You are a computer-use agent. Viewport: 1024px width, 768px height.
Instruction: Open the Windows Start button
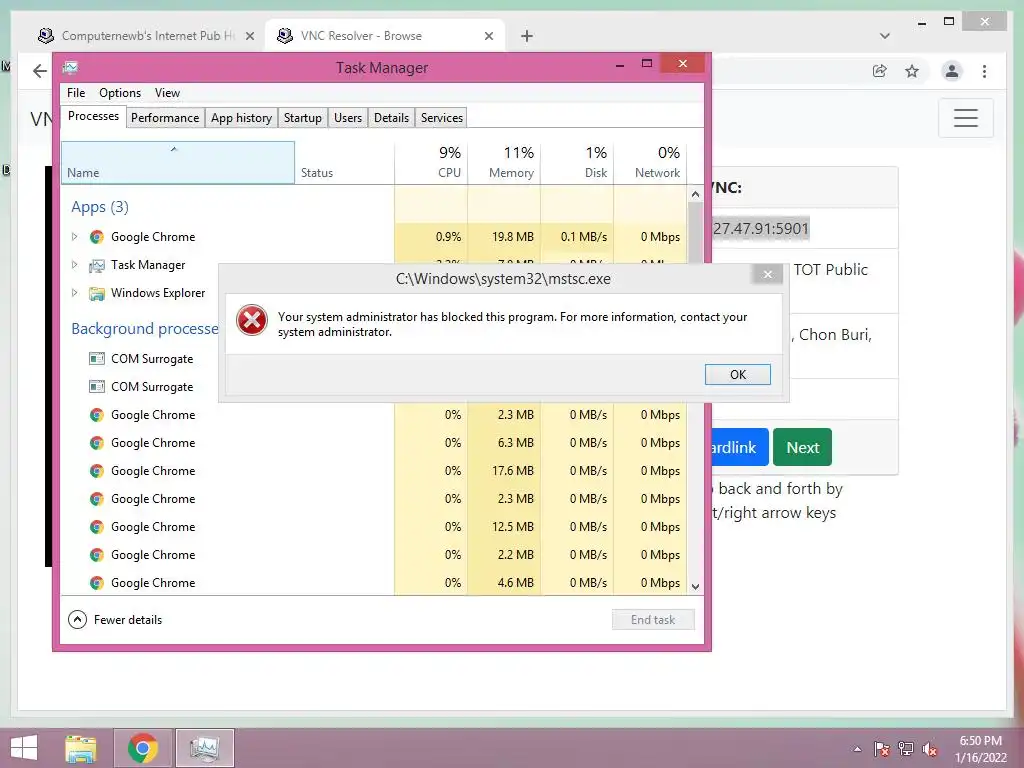[x=24, y=748]
